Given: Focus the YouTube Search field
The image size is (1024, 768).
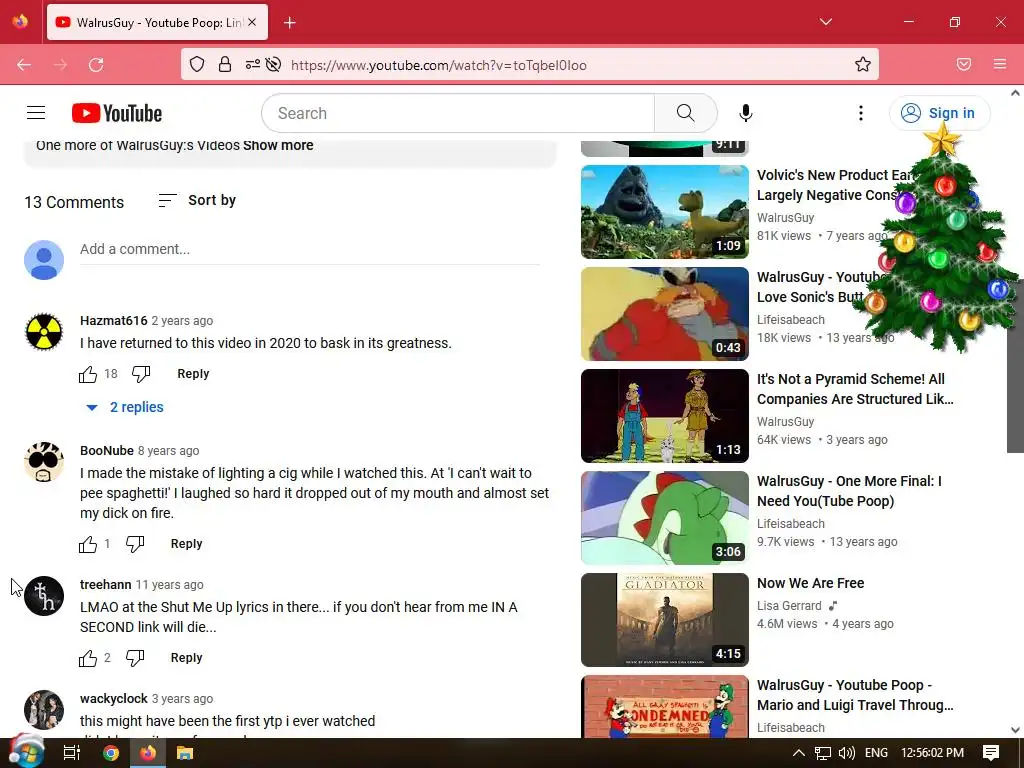Looking at the screenshot, I should pyautogui.click(x=458, y=113).
